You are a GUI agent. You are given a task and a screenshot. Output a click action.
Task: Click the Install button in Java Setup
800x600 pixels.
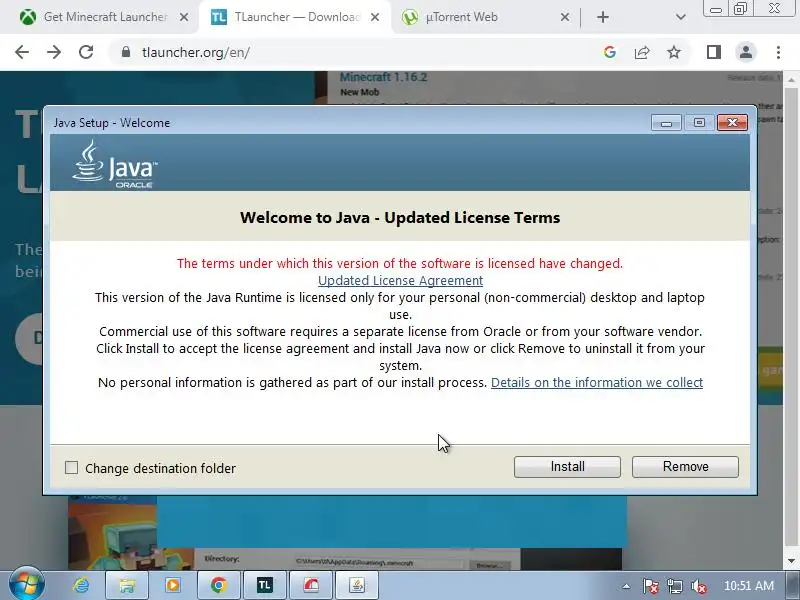click(x=567, y=467)
